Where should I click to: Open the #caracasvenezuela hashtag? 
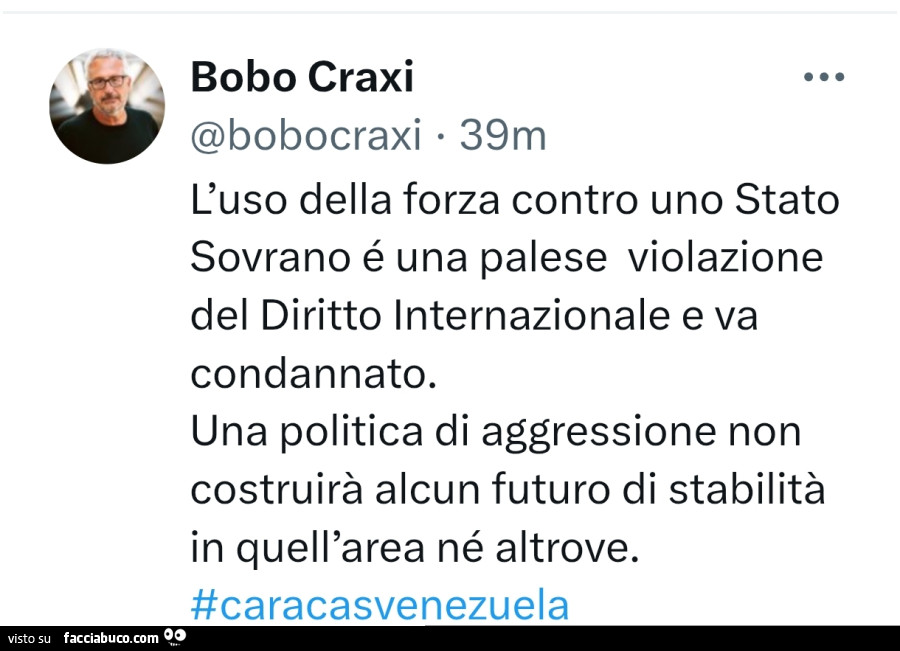point(379,606)
